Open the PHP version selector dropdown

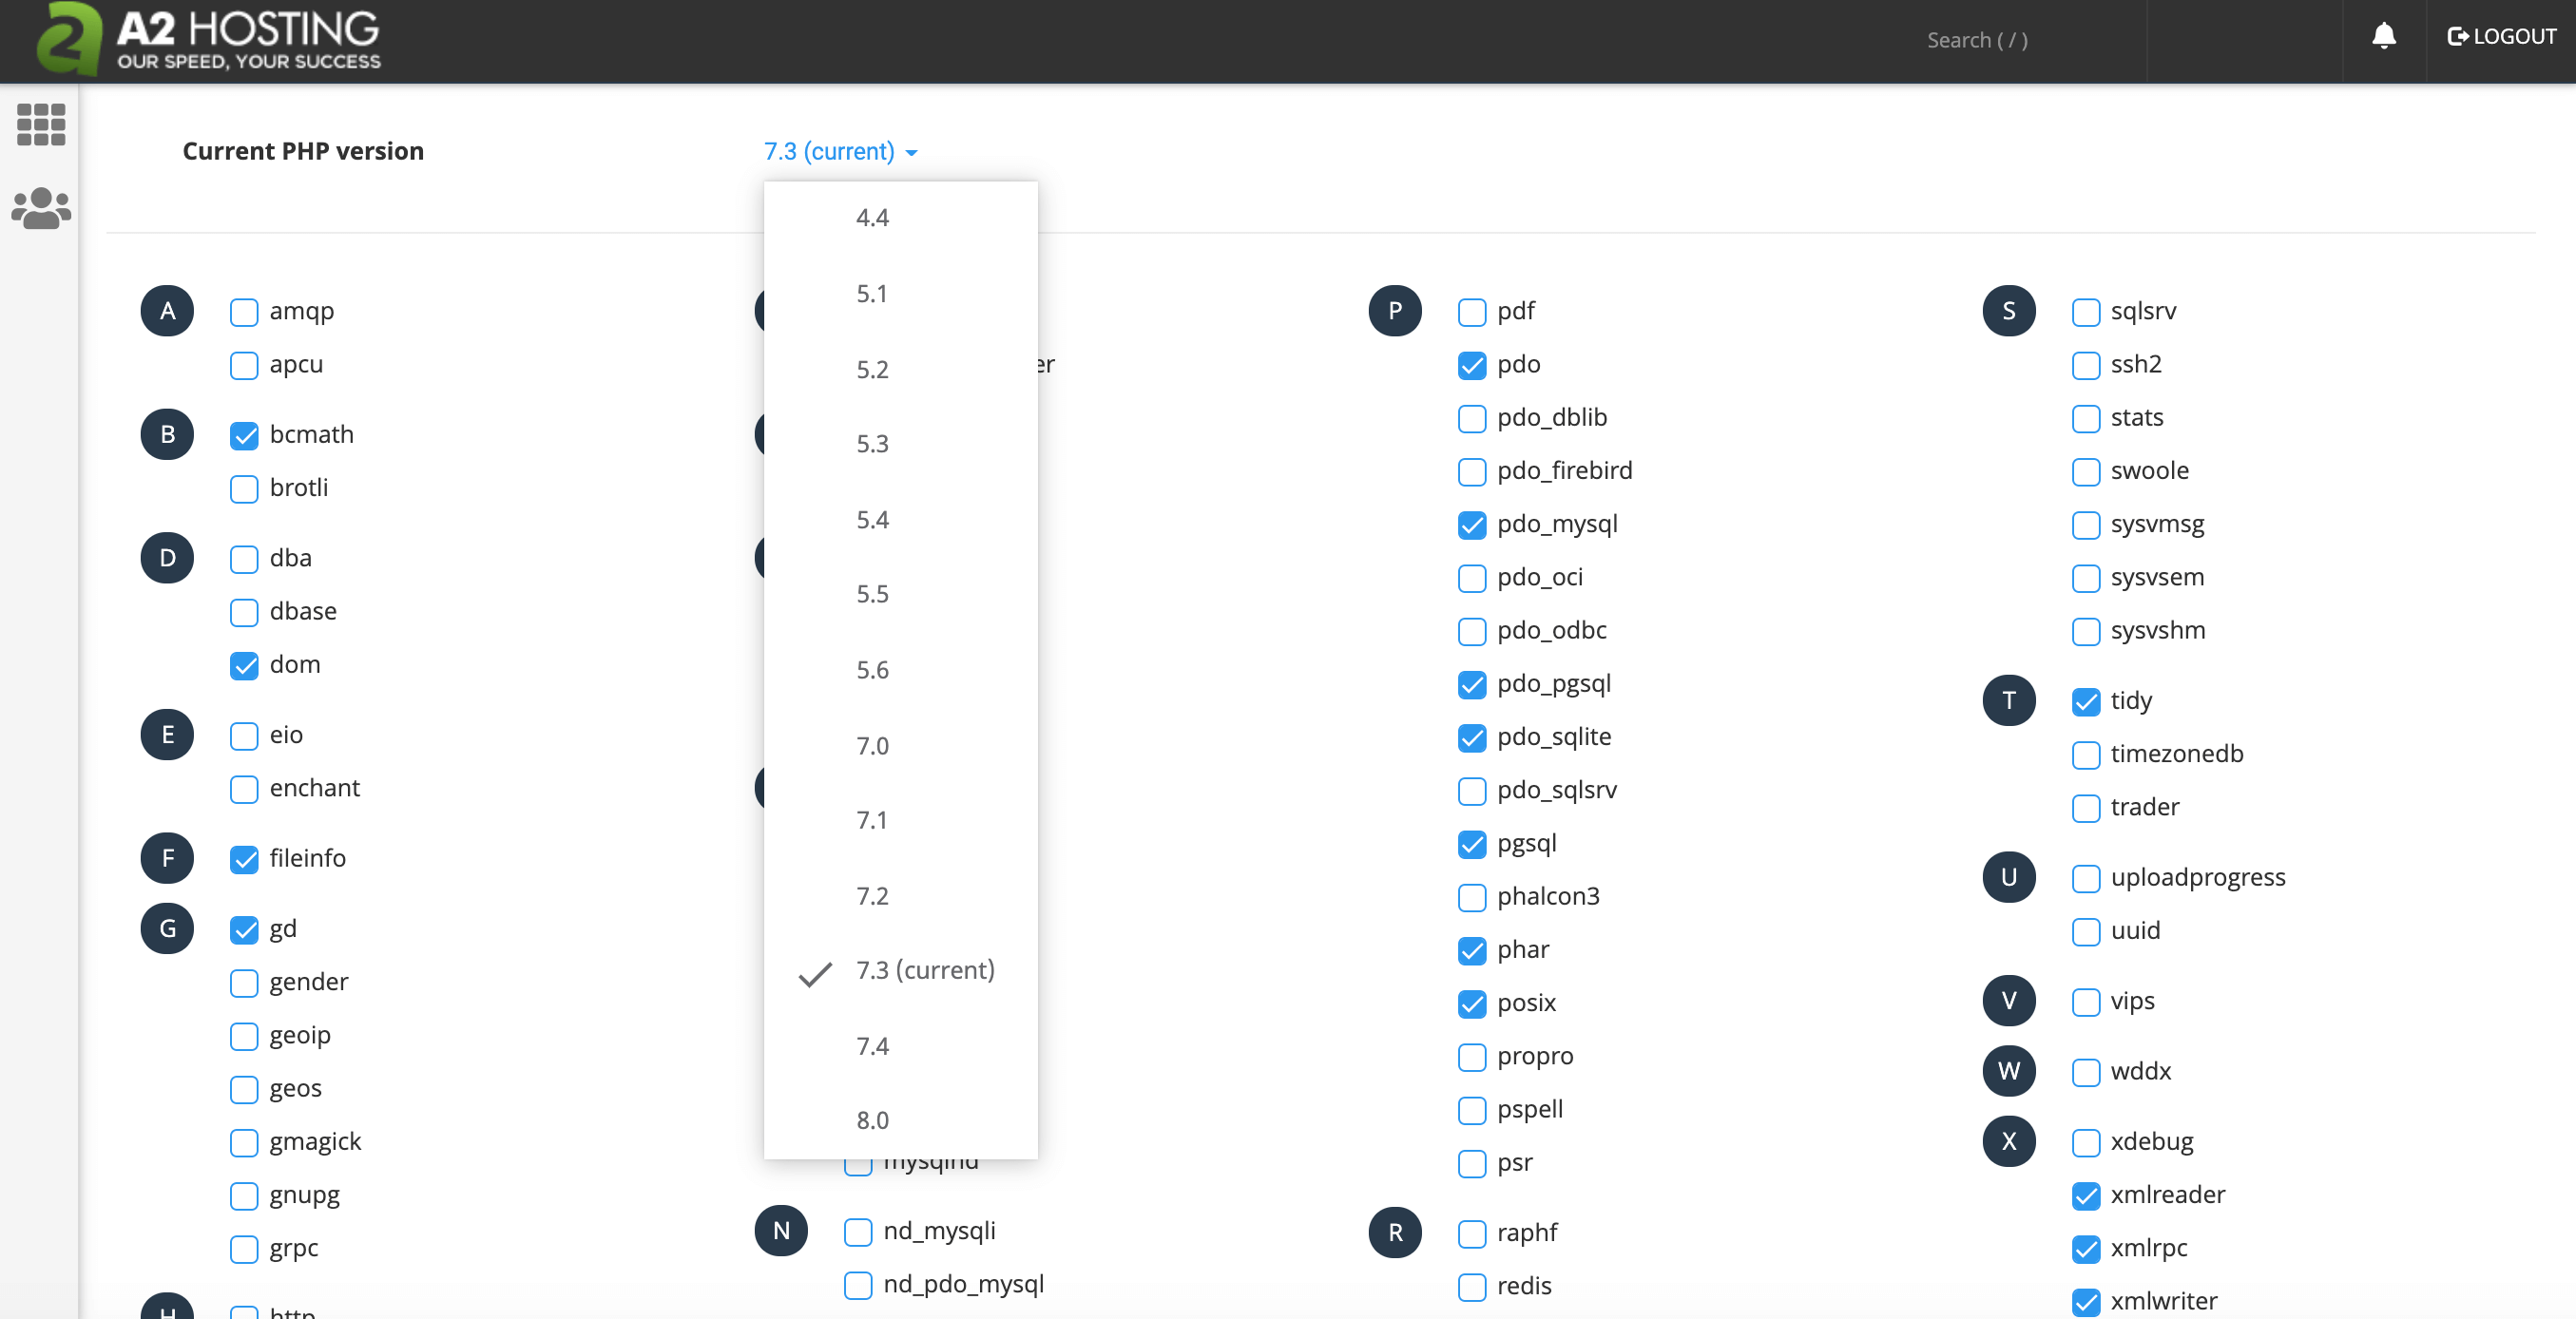coord(841,151)
